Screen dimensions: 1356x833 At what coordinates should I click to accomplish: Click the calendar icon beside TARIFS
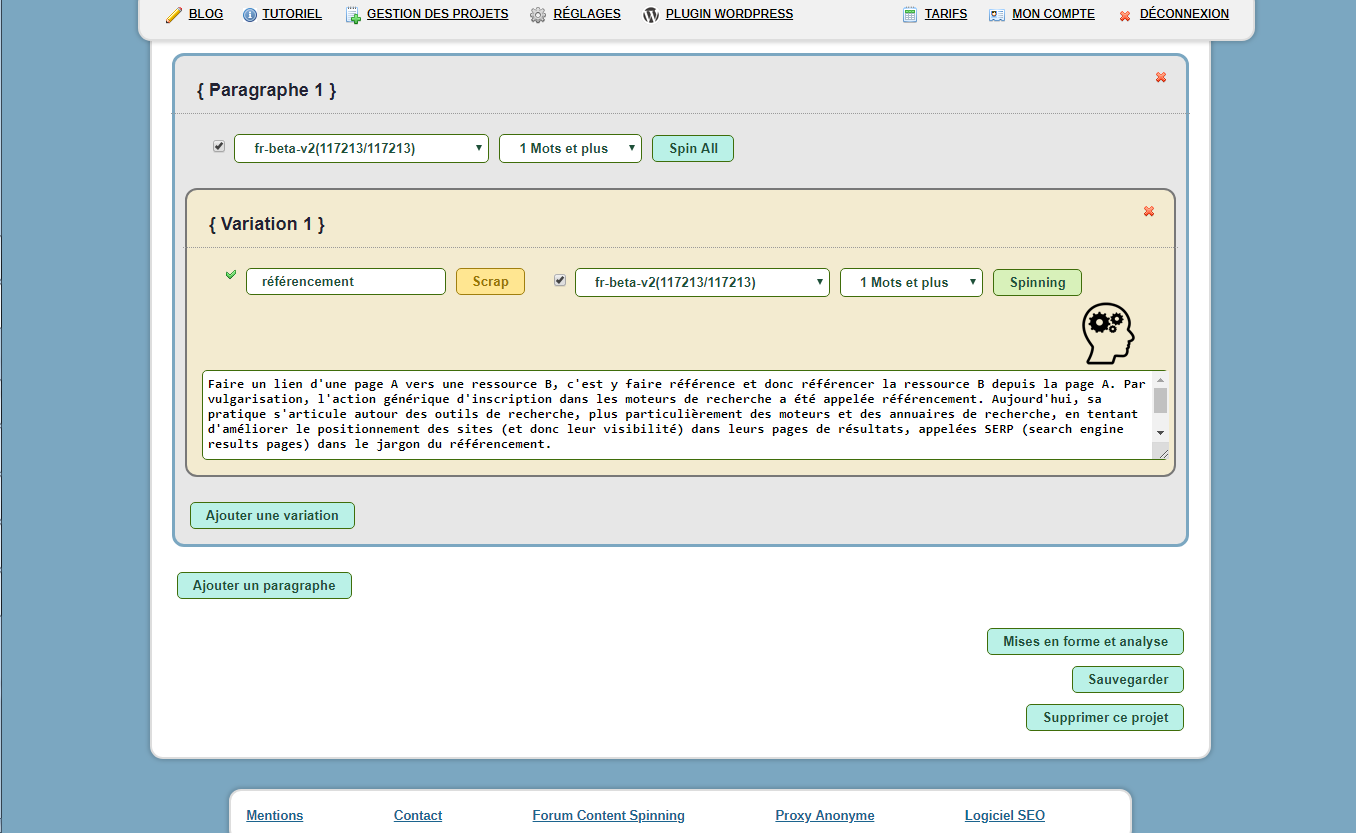point(909,15)
